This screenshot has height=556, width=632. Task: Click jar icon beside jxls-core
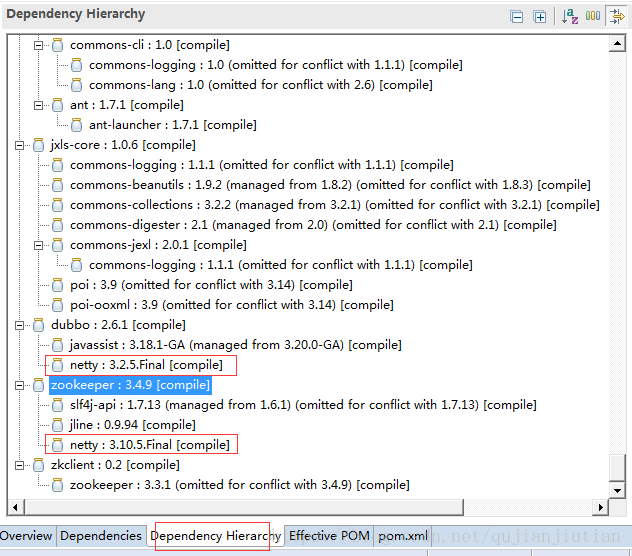point(38,145)
